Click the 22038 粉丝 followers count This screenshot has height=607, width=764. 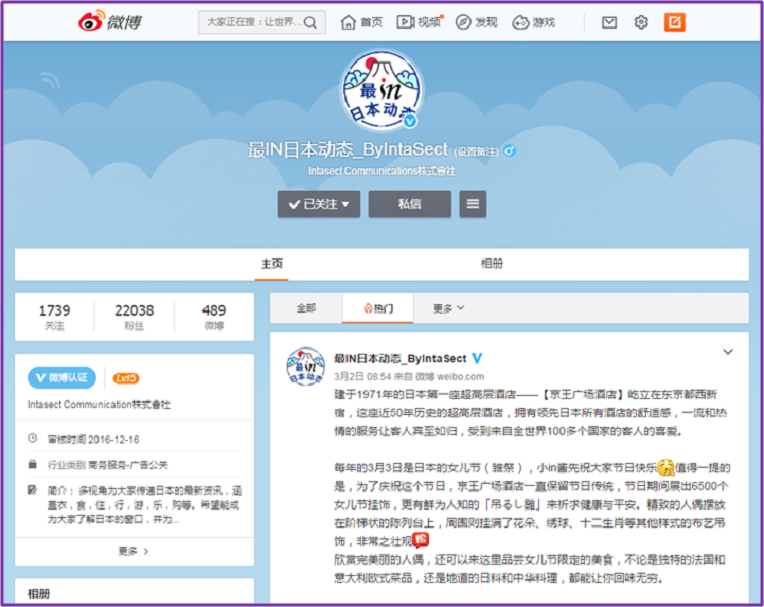(134, 317)
